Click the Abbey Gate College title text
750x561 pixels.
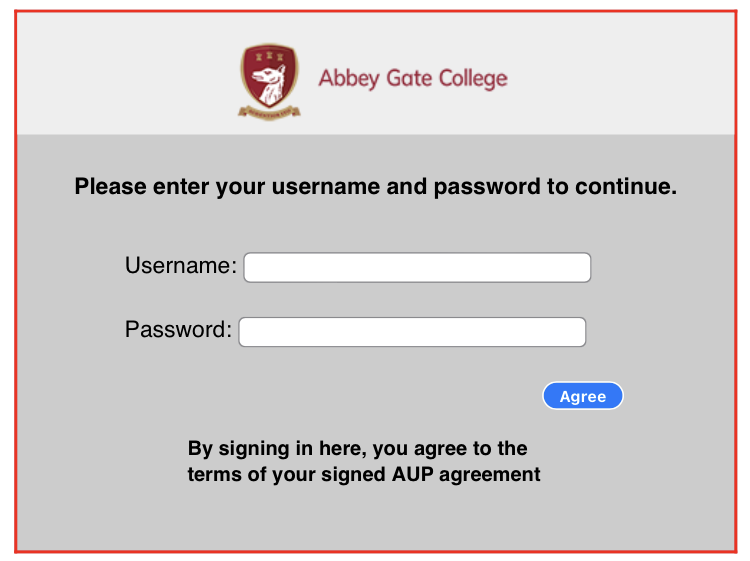tap(413, 78)
